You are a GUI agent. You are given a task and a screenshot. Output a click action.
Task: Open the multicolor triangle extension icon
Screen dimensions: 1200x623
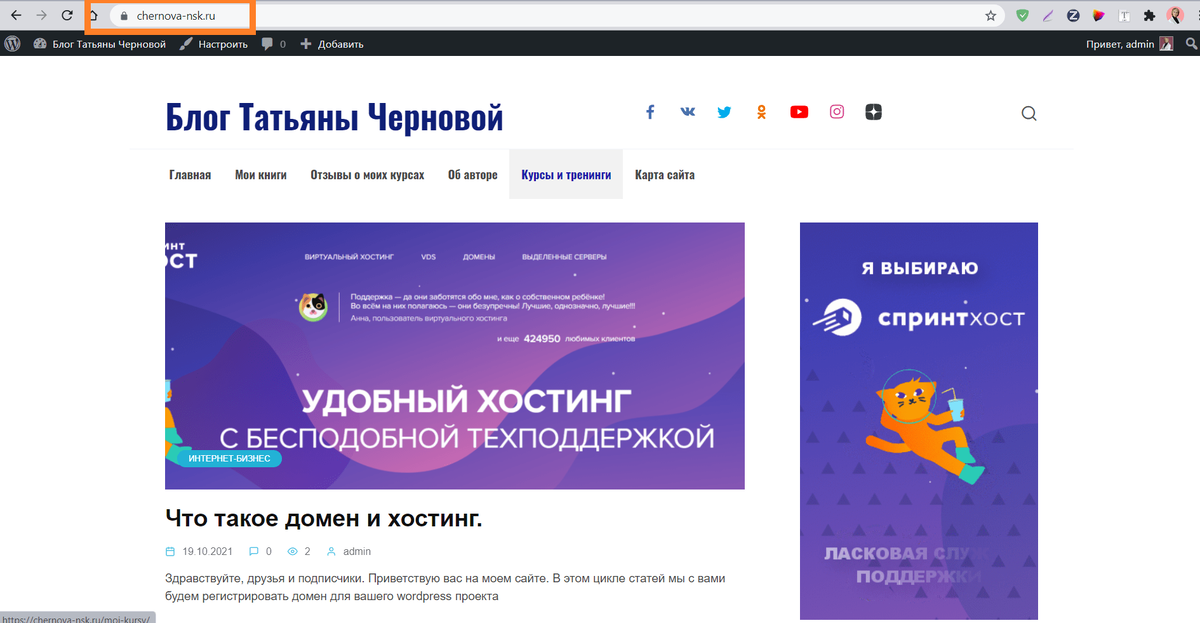[x=1098, y=16]
